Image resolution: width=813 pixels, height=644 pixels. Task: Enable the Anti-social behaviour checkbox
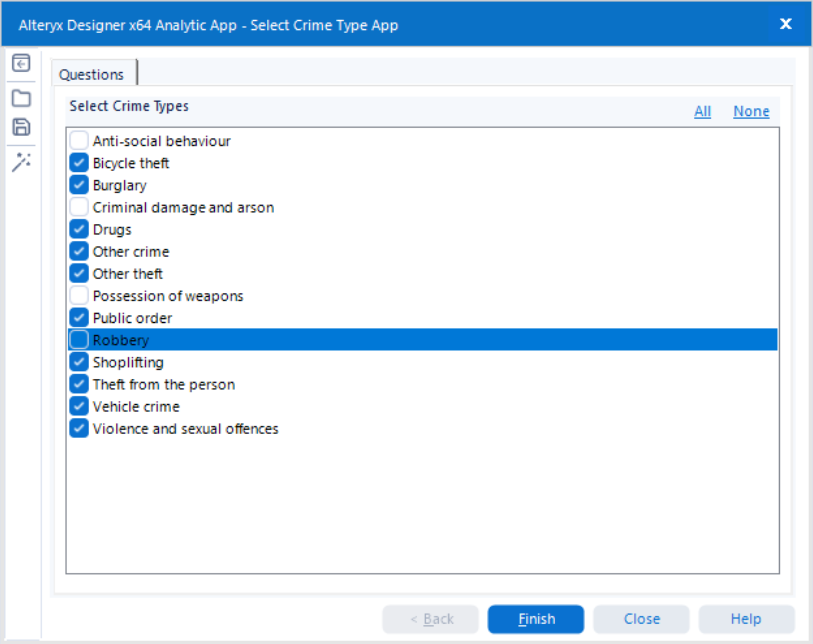pyautogui.click(x=79, y=141)
